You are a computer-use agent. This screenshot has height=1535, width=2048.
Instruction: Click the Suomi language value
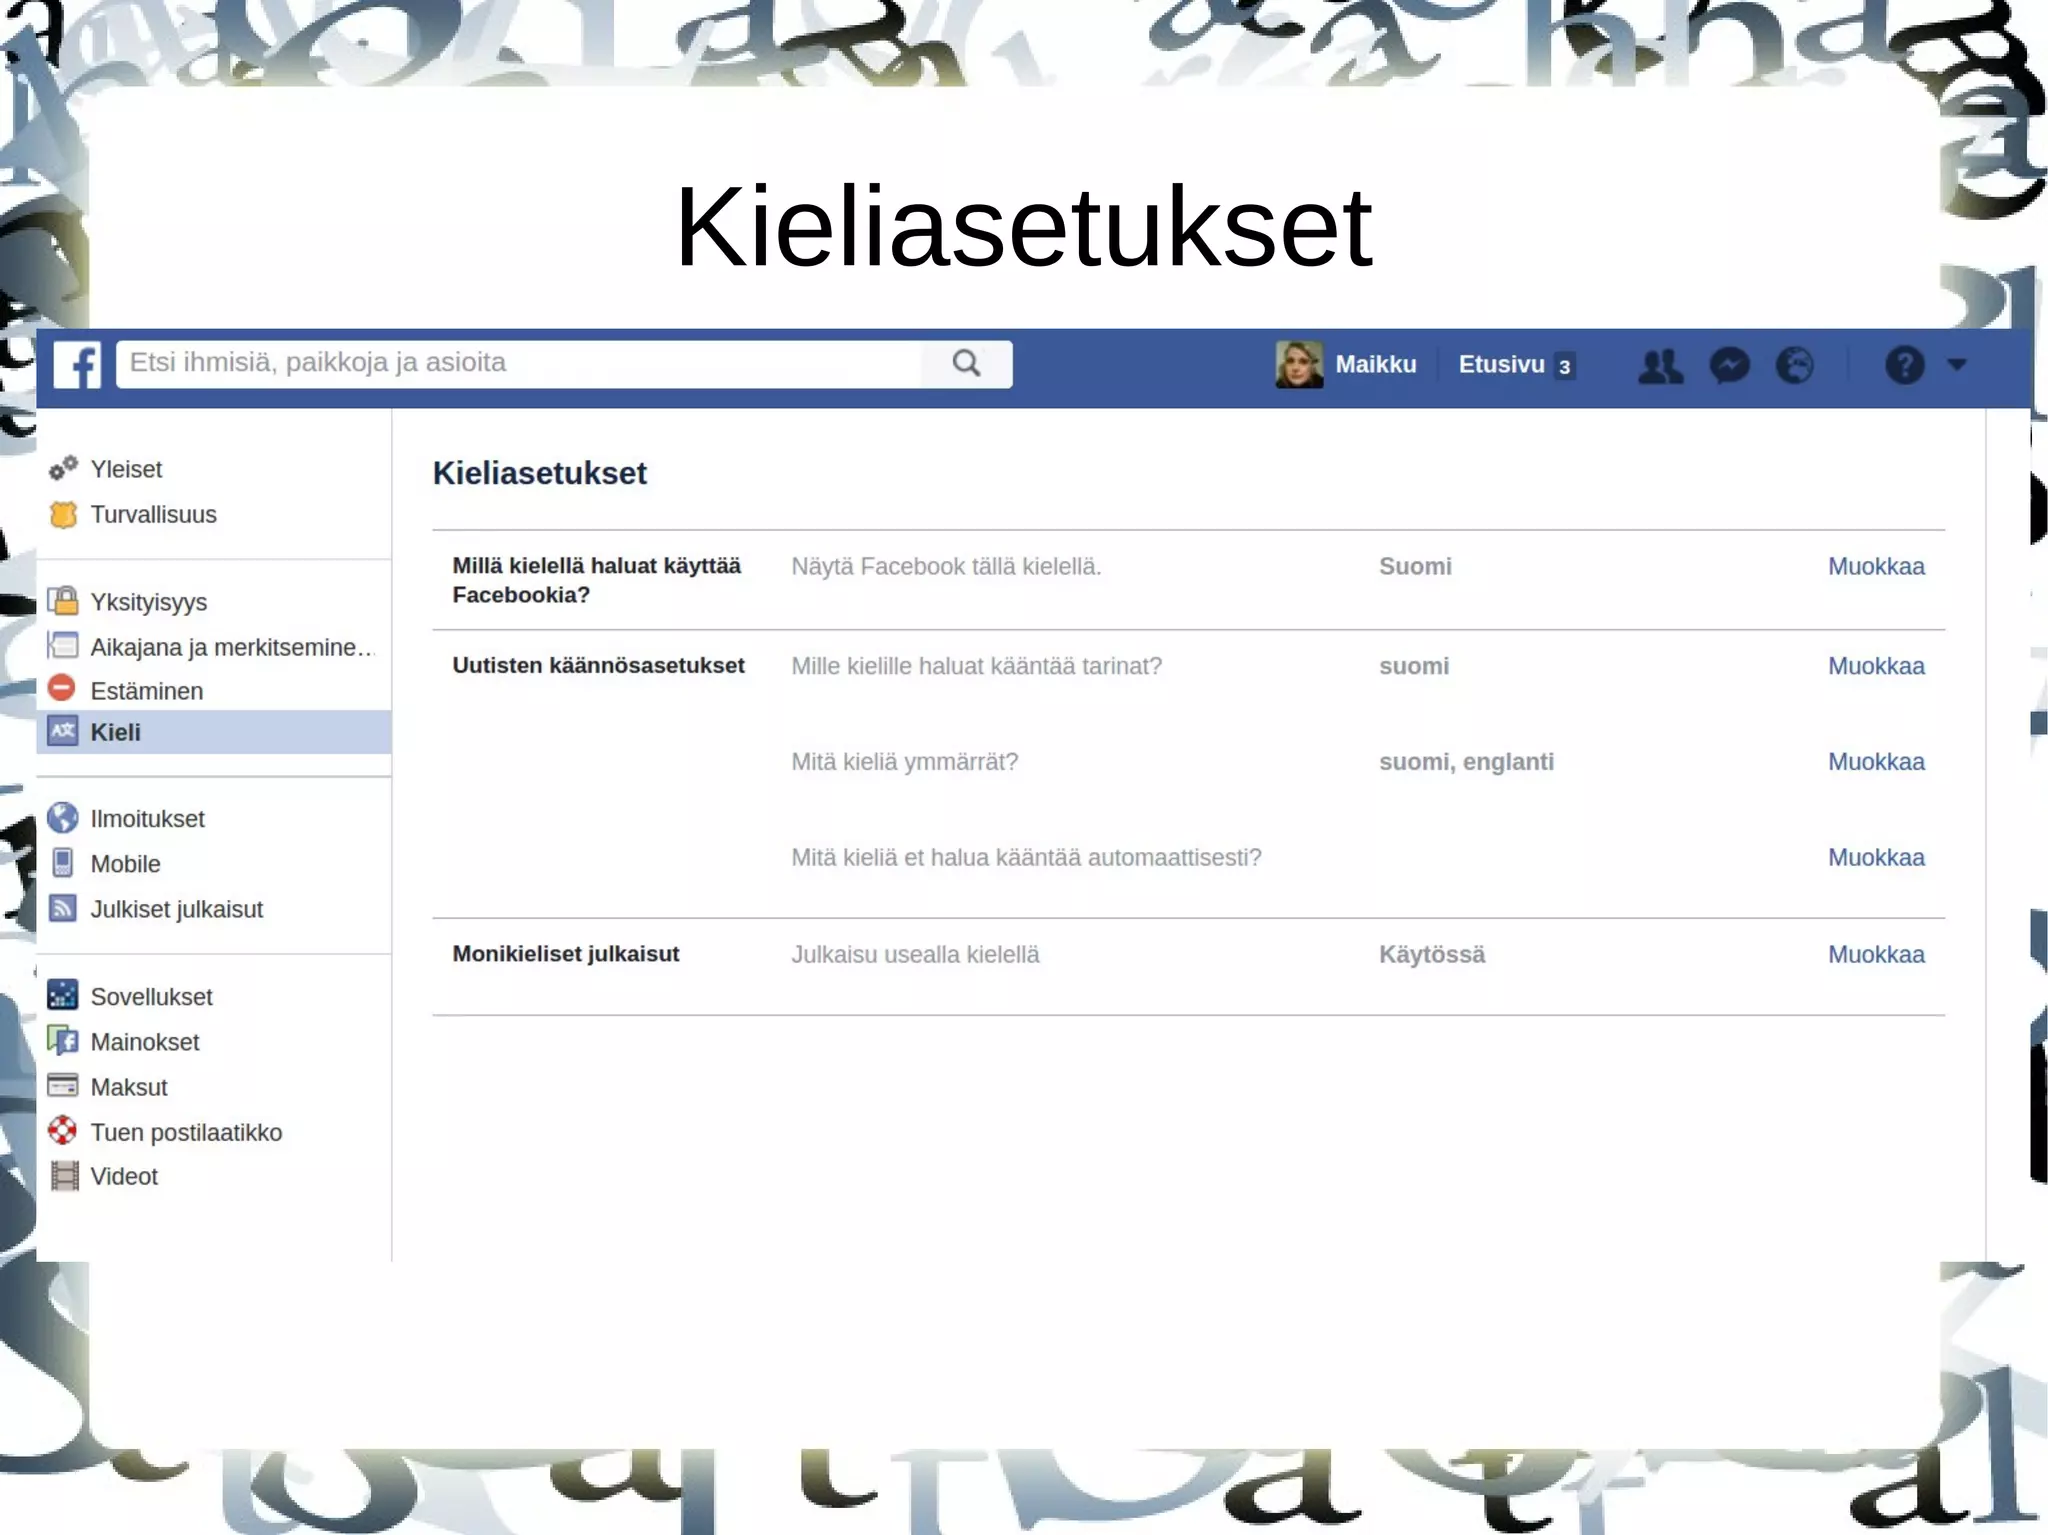tap(1415, 566)
